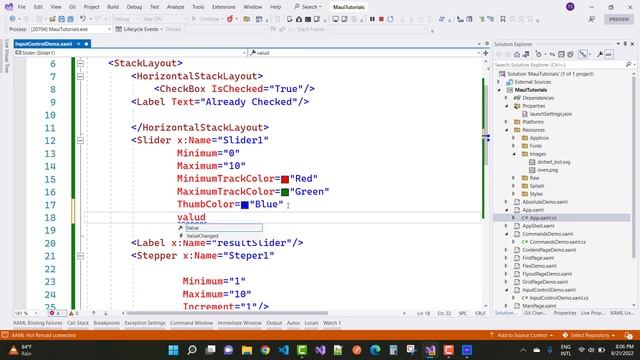Open taskbar search

tap(192, 350)
